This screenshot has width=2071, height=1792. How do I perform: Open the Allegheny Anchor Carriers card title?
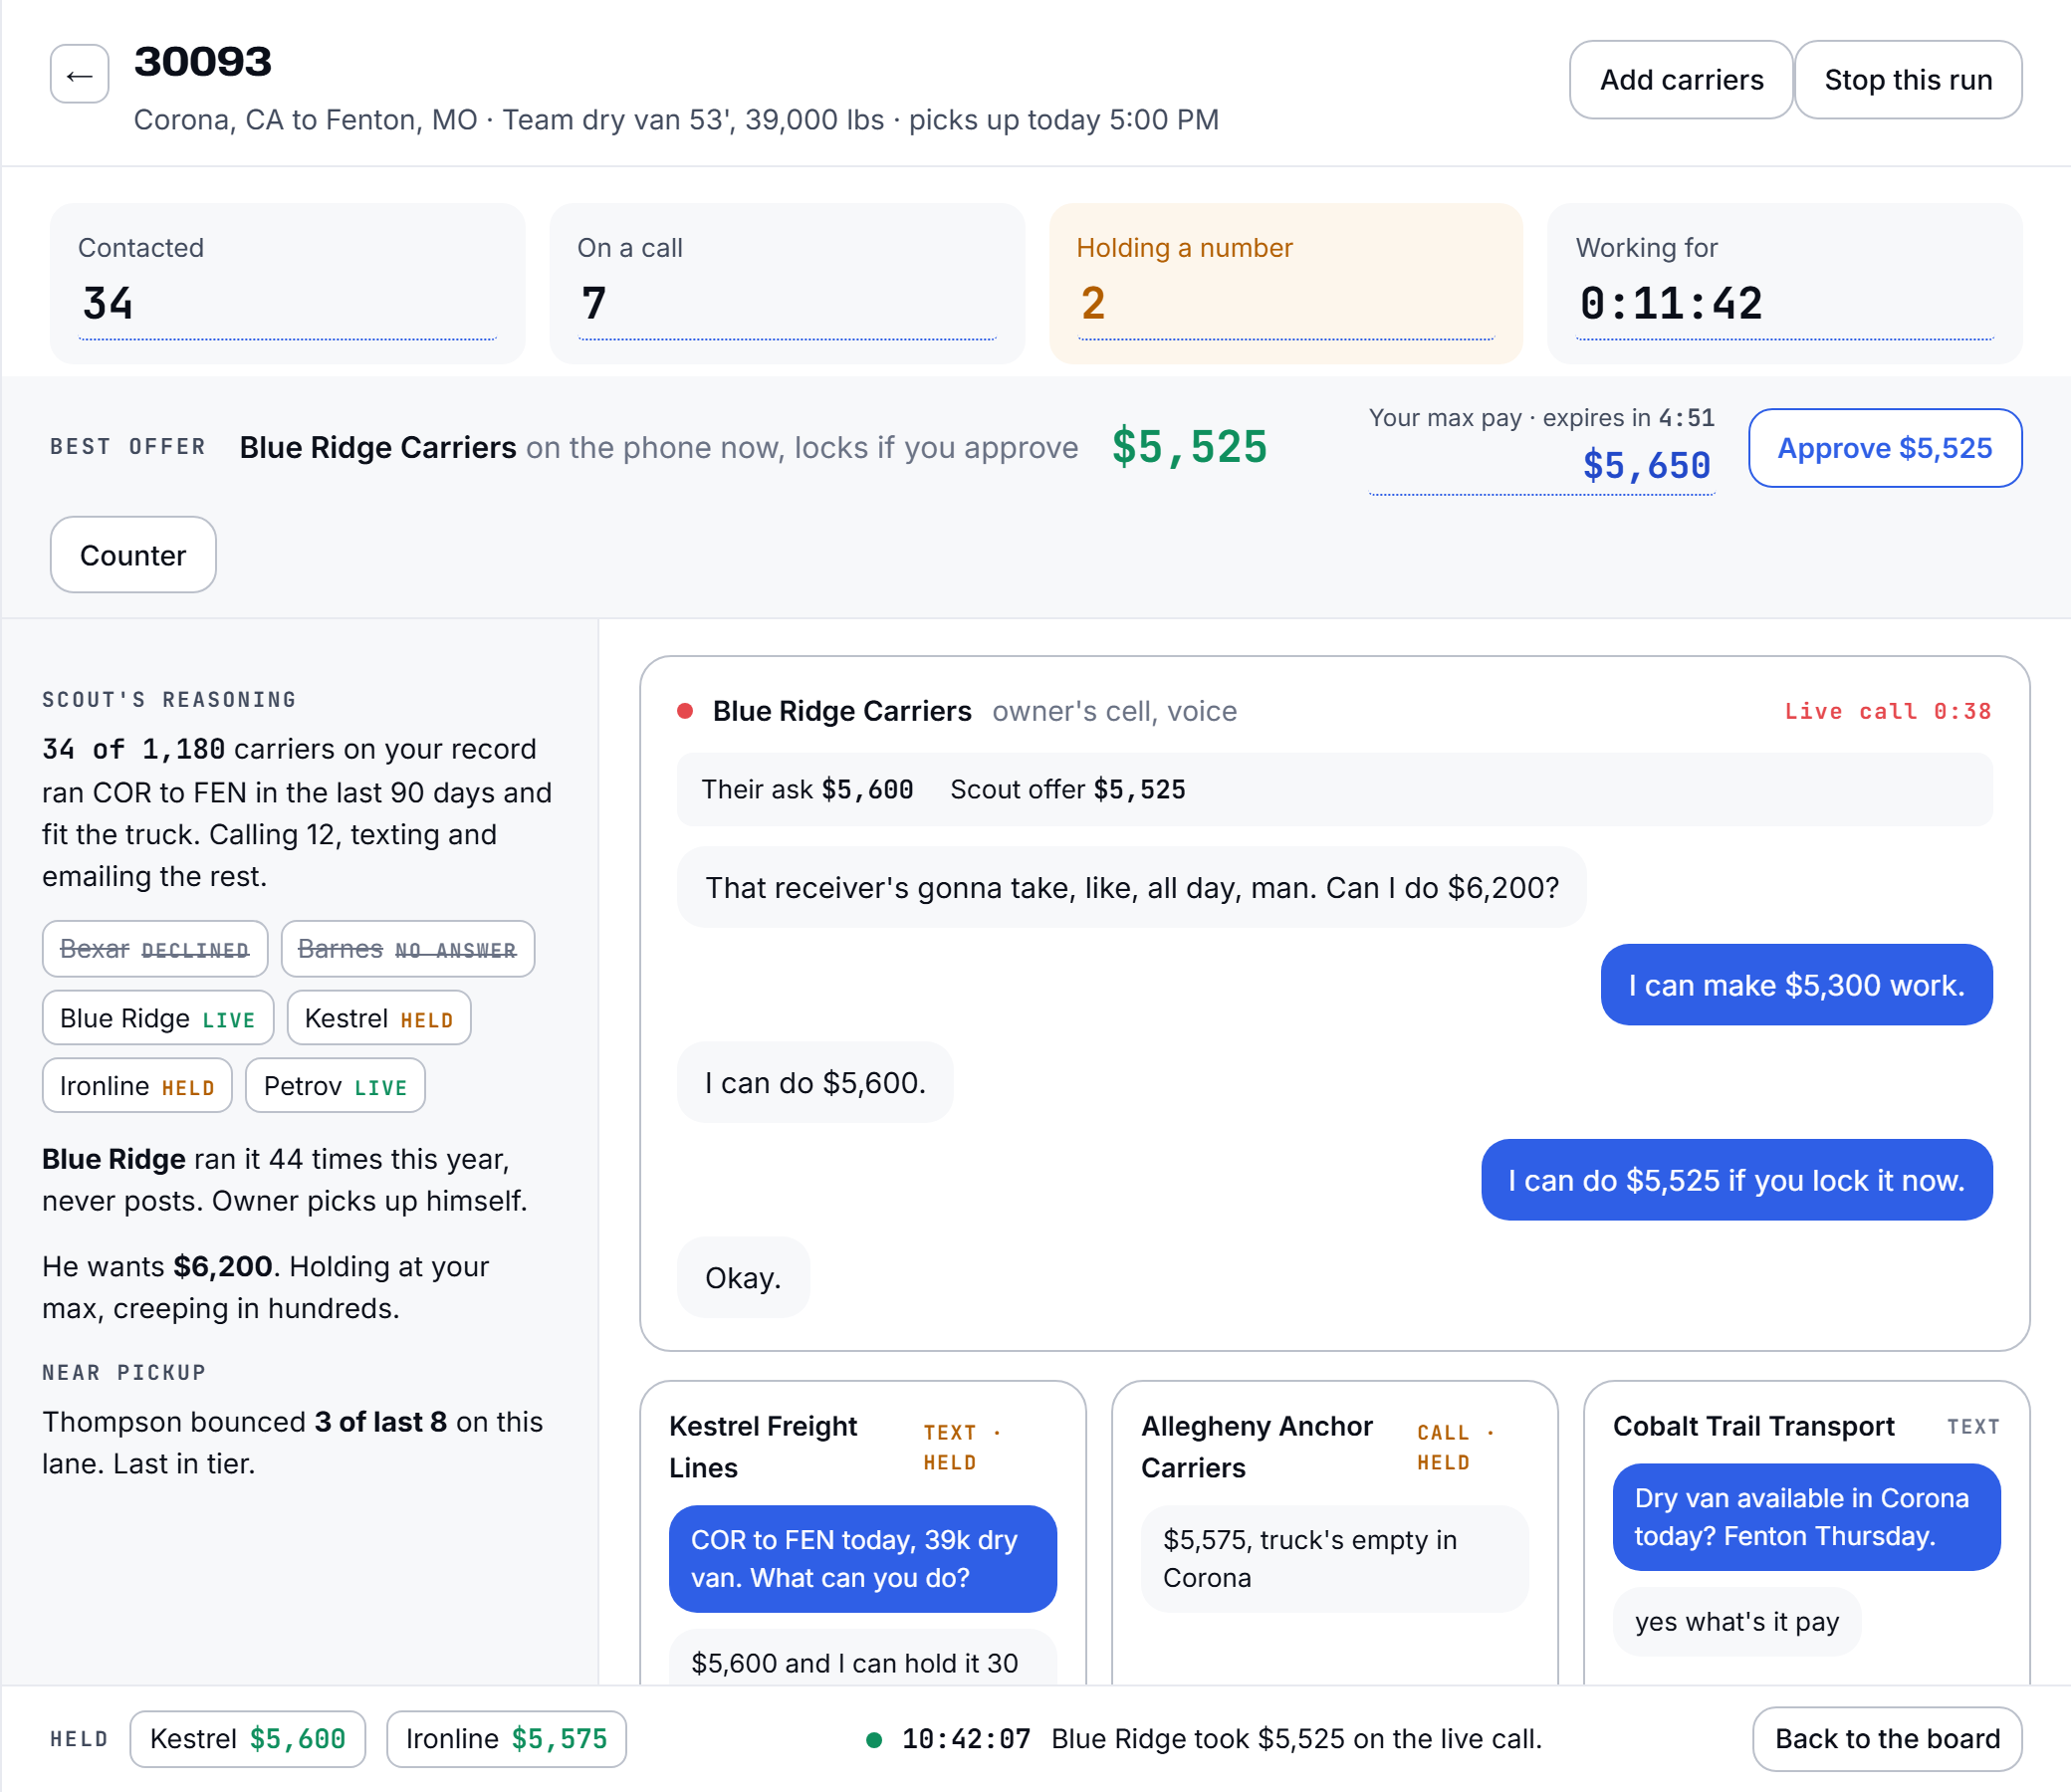1256,1447
